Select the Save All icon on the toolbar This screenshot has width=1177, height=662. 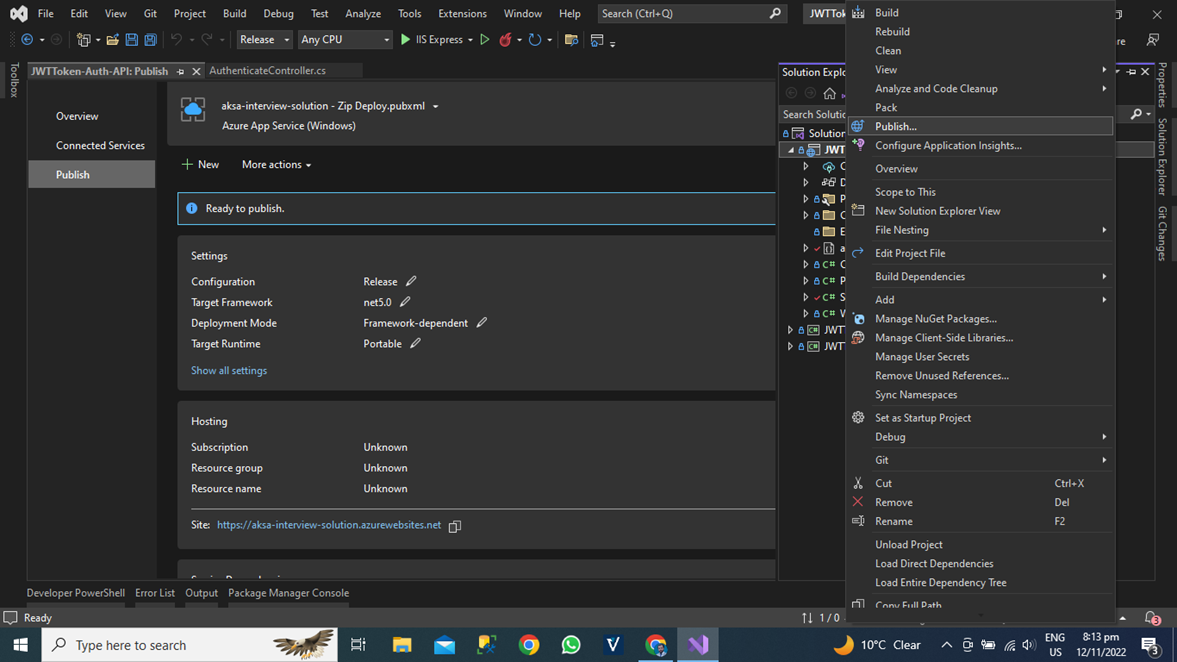coord(150,39)
